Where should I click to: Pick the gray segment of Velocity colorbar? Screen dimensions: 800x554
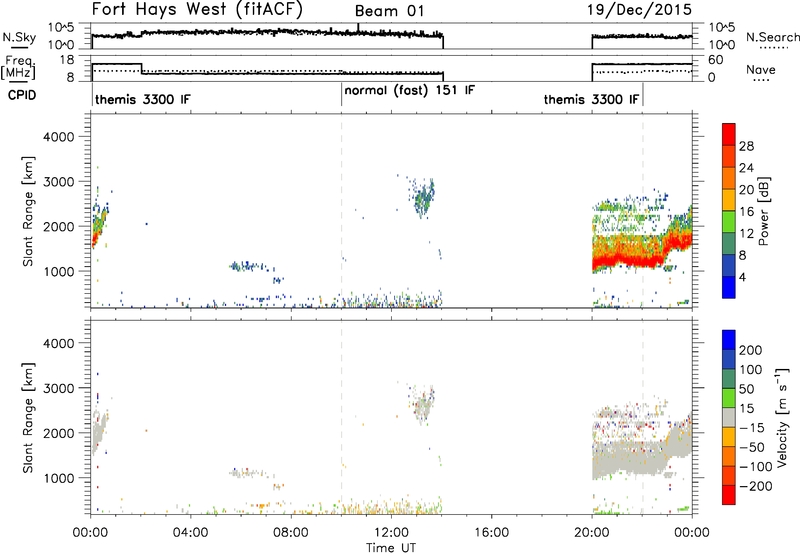coord(729,418)
